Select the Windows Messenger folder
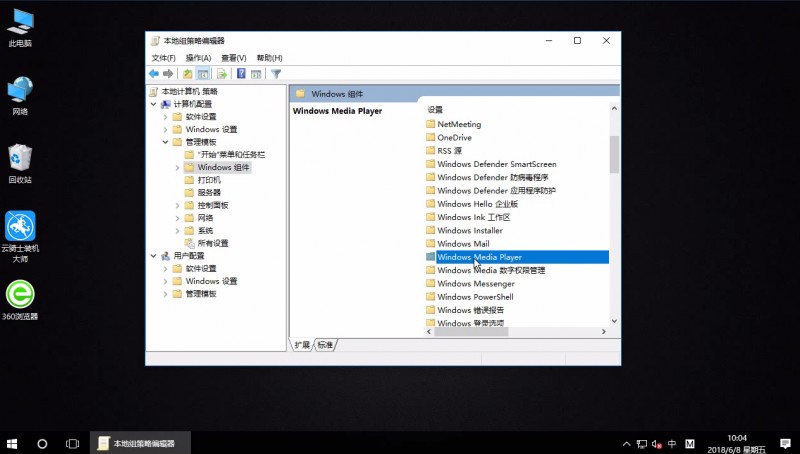800x454 pixels. [476, 284]
